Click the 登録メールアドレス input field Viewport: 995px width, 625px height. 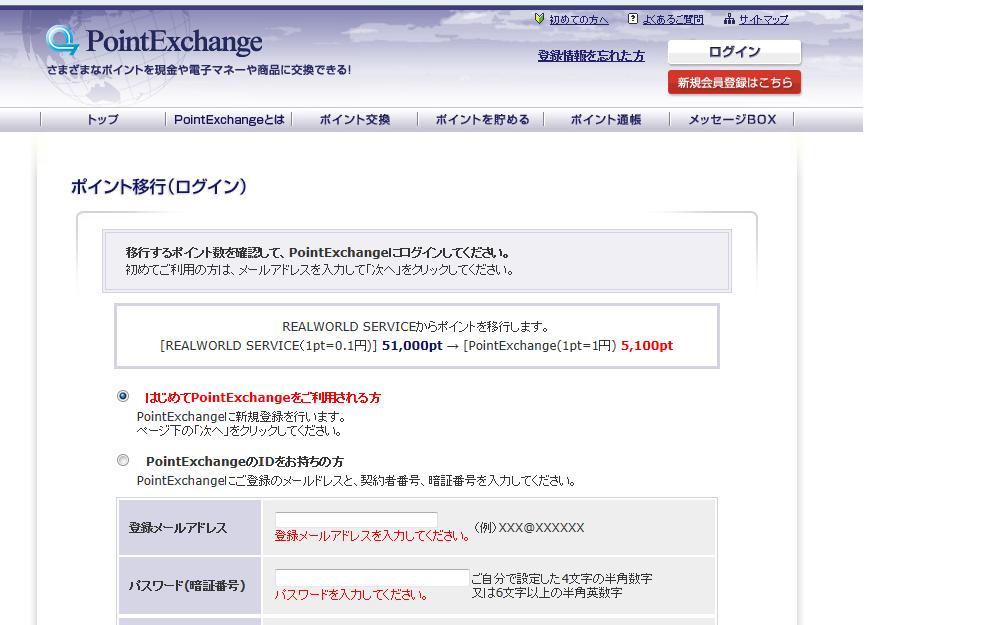pyautogui.click(x=356, y=519)
